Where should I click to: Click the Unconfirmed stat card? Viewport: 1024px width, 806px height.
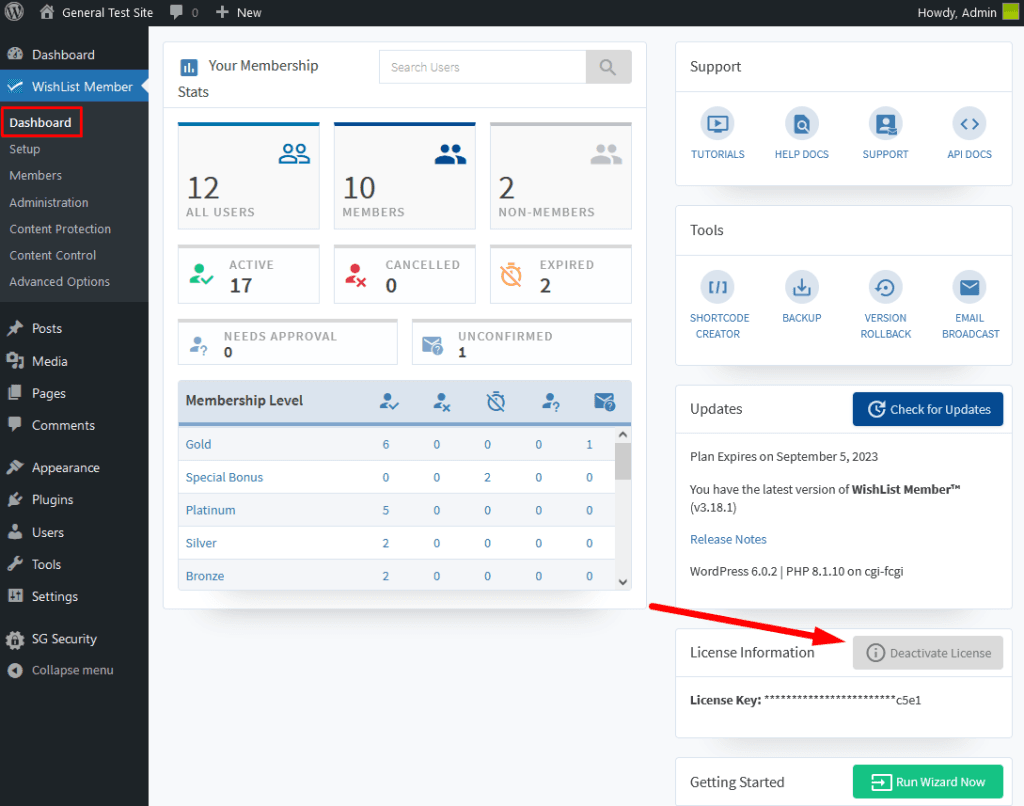click(x=521, y=342)
